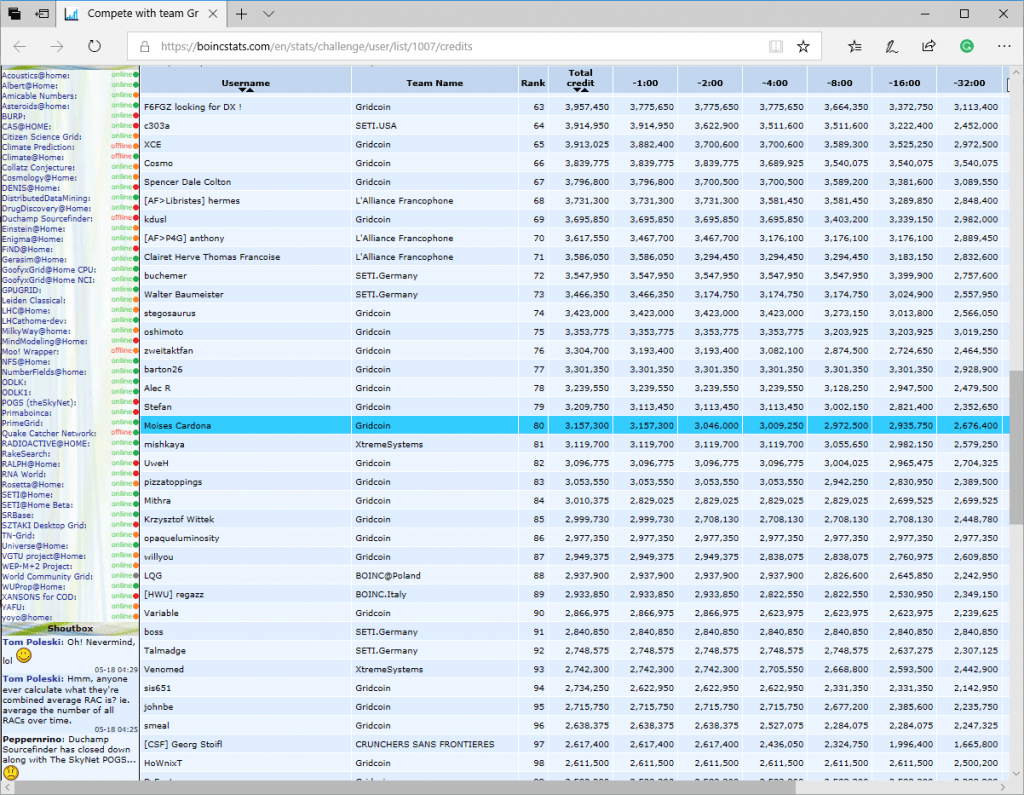Screen dimensions: 1024x795
Task: Set tabs aside icon
Action: point(42,14)
